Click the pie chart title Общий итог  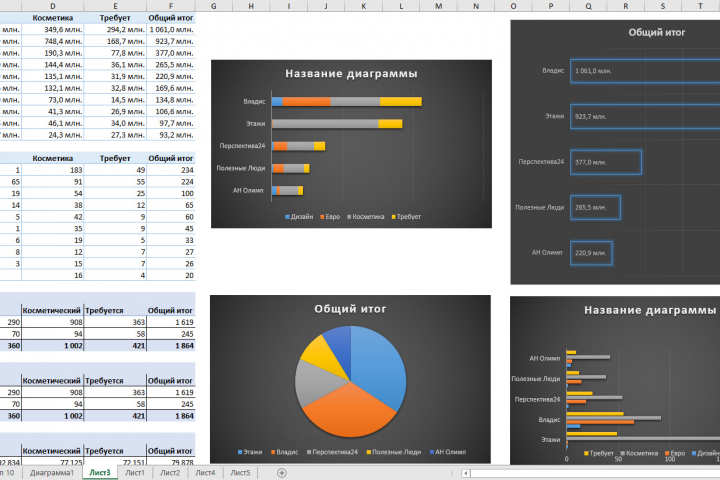pos(350,309)
